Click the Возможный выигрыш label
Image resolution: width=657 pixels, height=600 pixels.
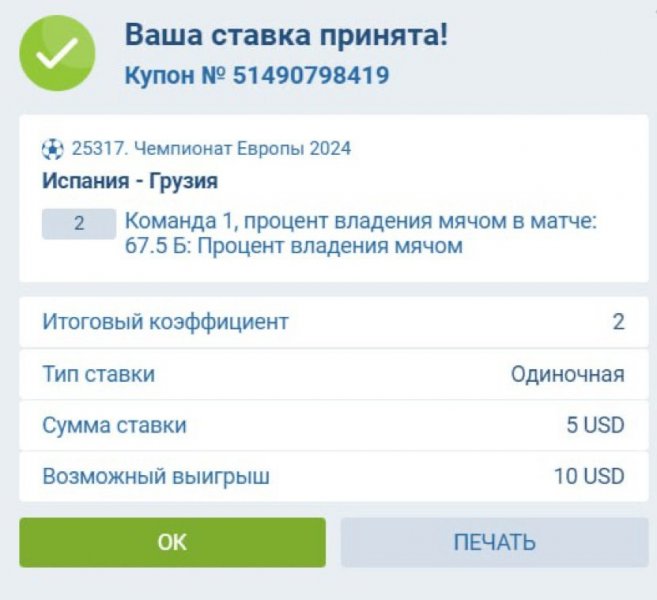tap(156, 477)
